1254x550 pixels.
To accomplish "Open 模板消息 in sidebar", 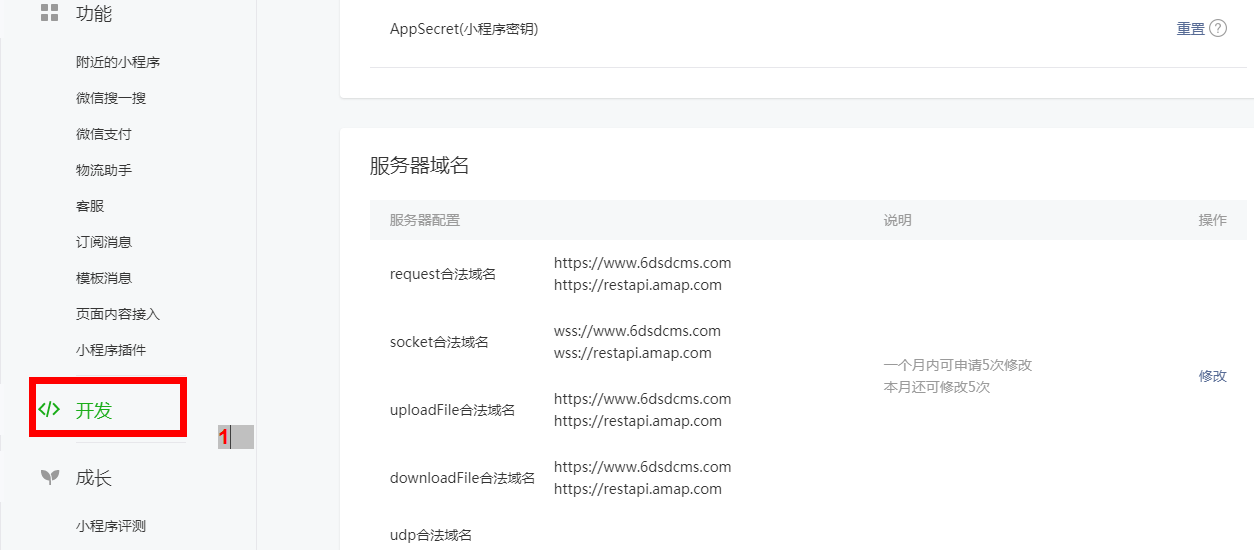I will [103, 278].
